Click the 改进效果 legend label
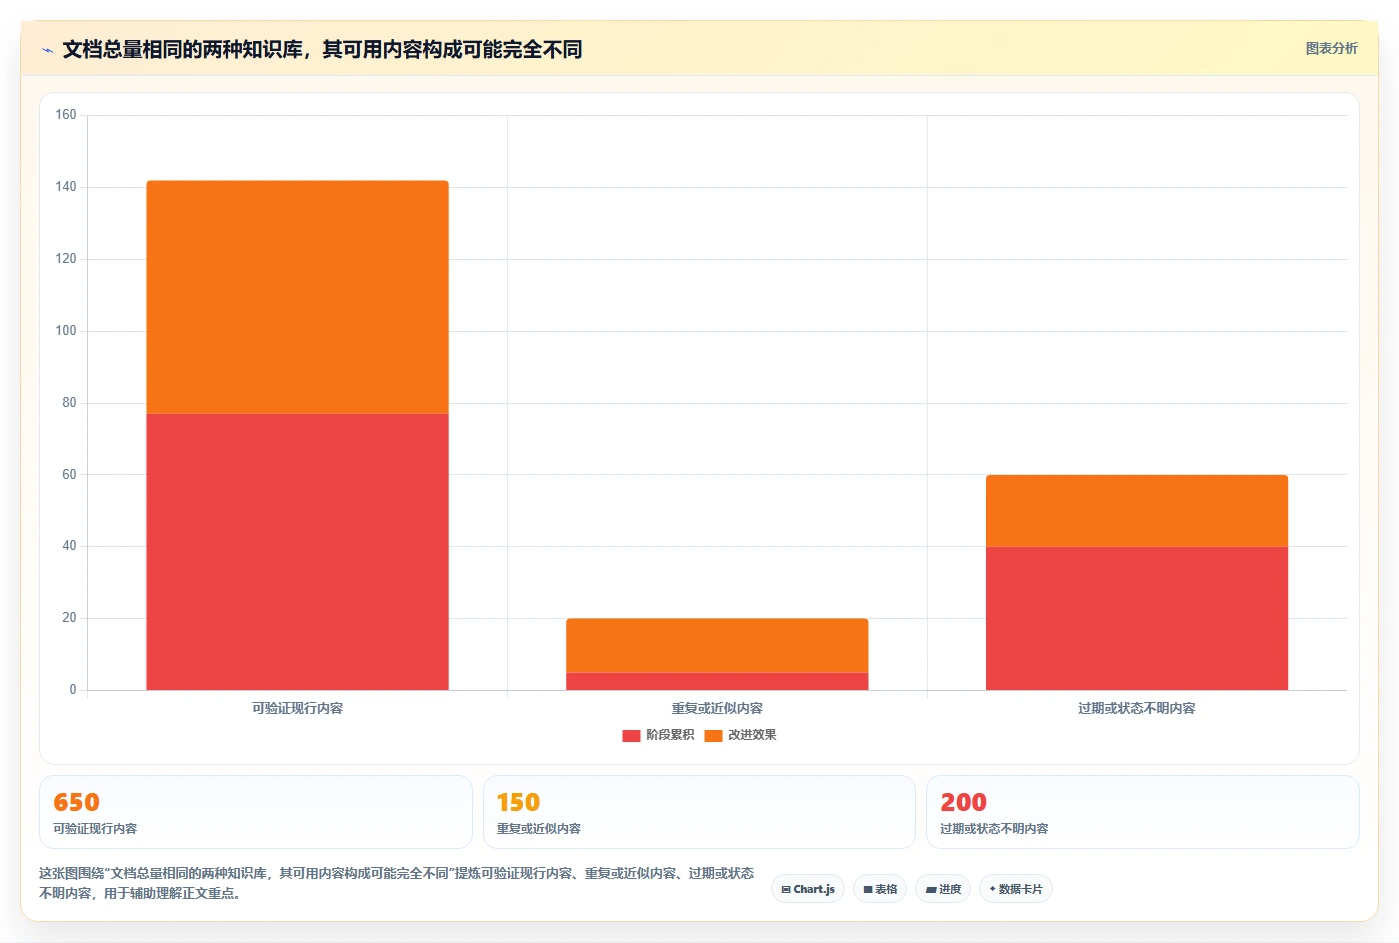 (x=752, y=735)
